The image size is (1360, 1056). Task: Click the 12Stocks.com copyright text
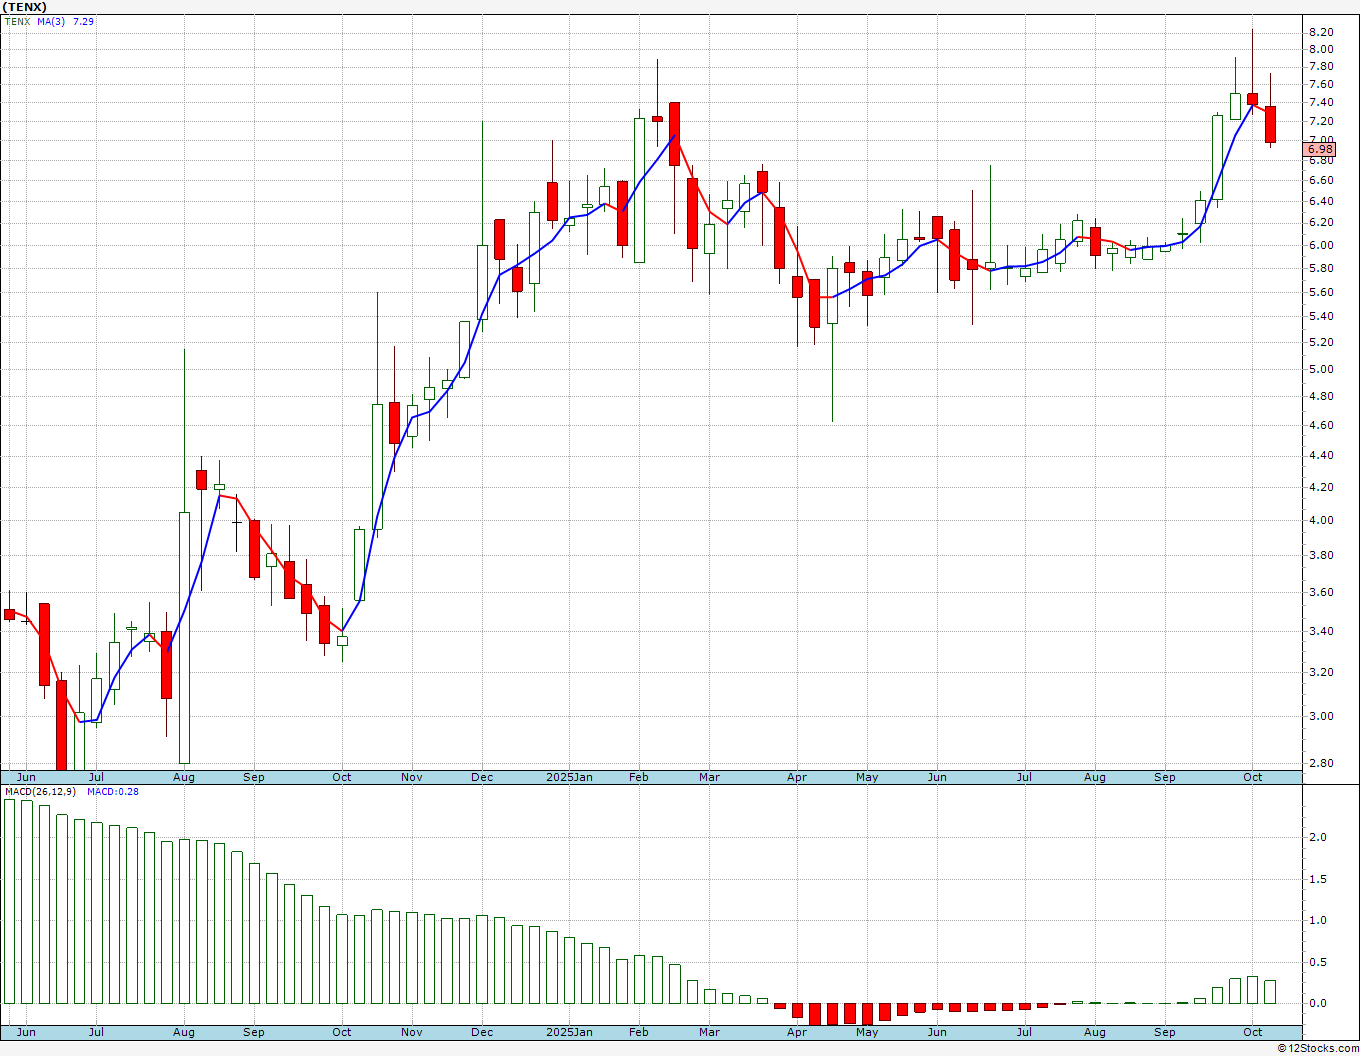(1318, 1048)
